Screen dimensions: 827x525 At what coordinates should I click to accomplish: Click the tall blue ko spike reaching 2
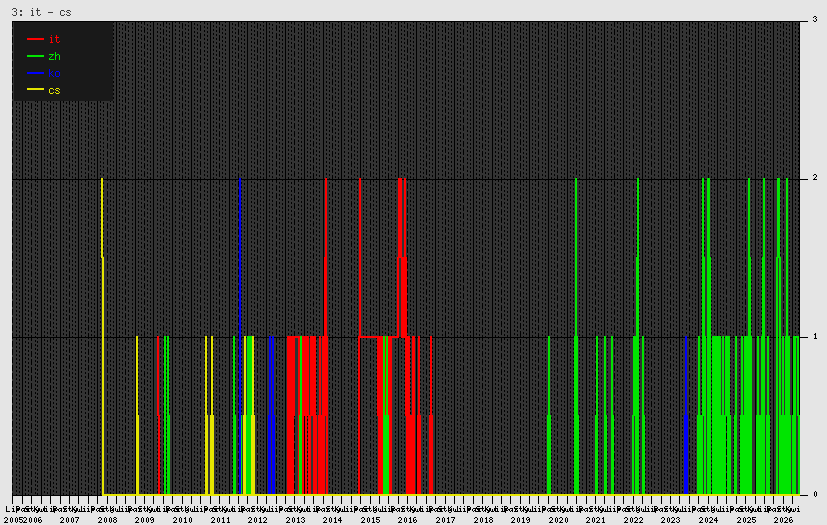[x=240, y=336]
